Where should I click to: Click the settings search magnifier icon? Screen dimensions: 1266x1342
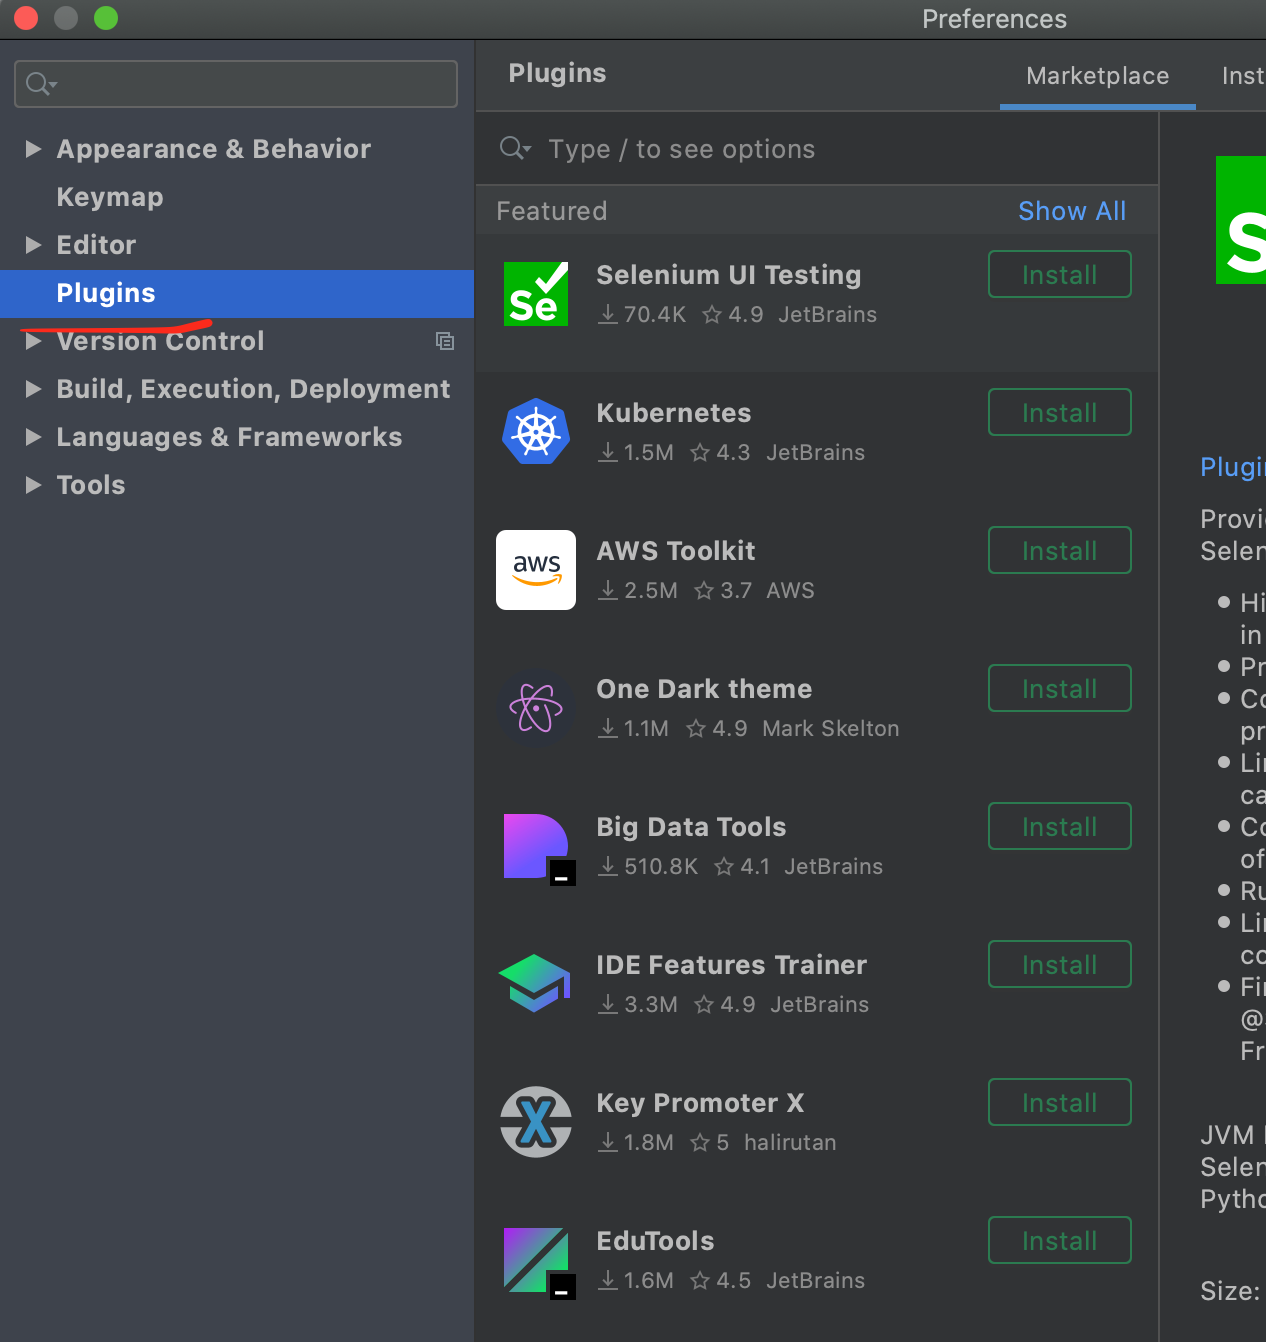[40, 84]
